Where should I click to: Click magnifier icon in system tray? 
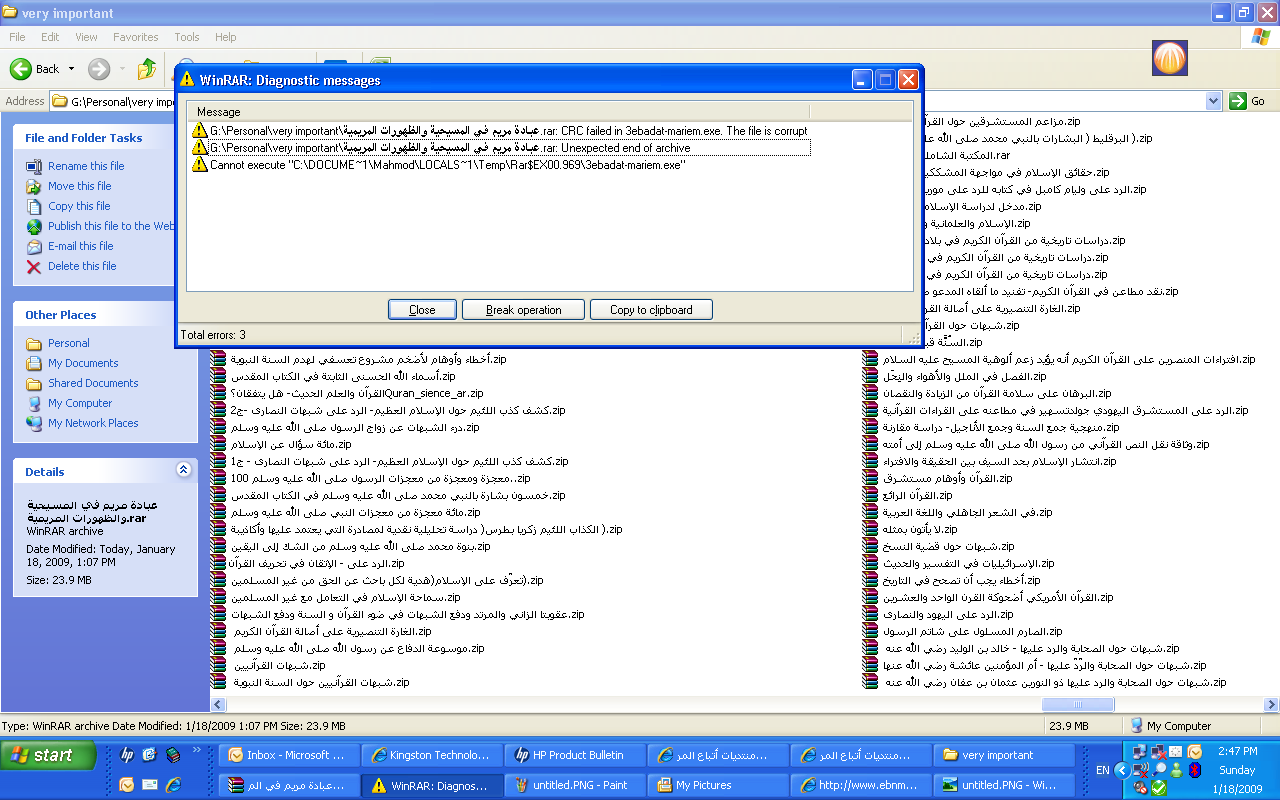1159,769
